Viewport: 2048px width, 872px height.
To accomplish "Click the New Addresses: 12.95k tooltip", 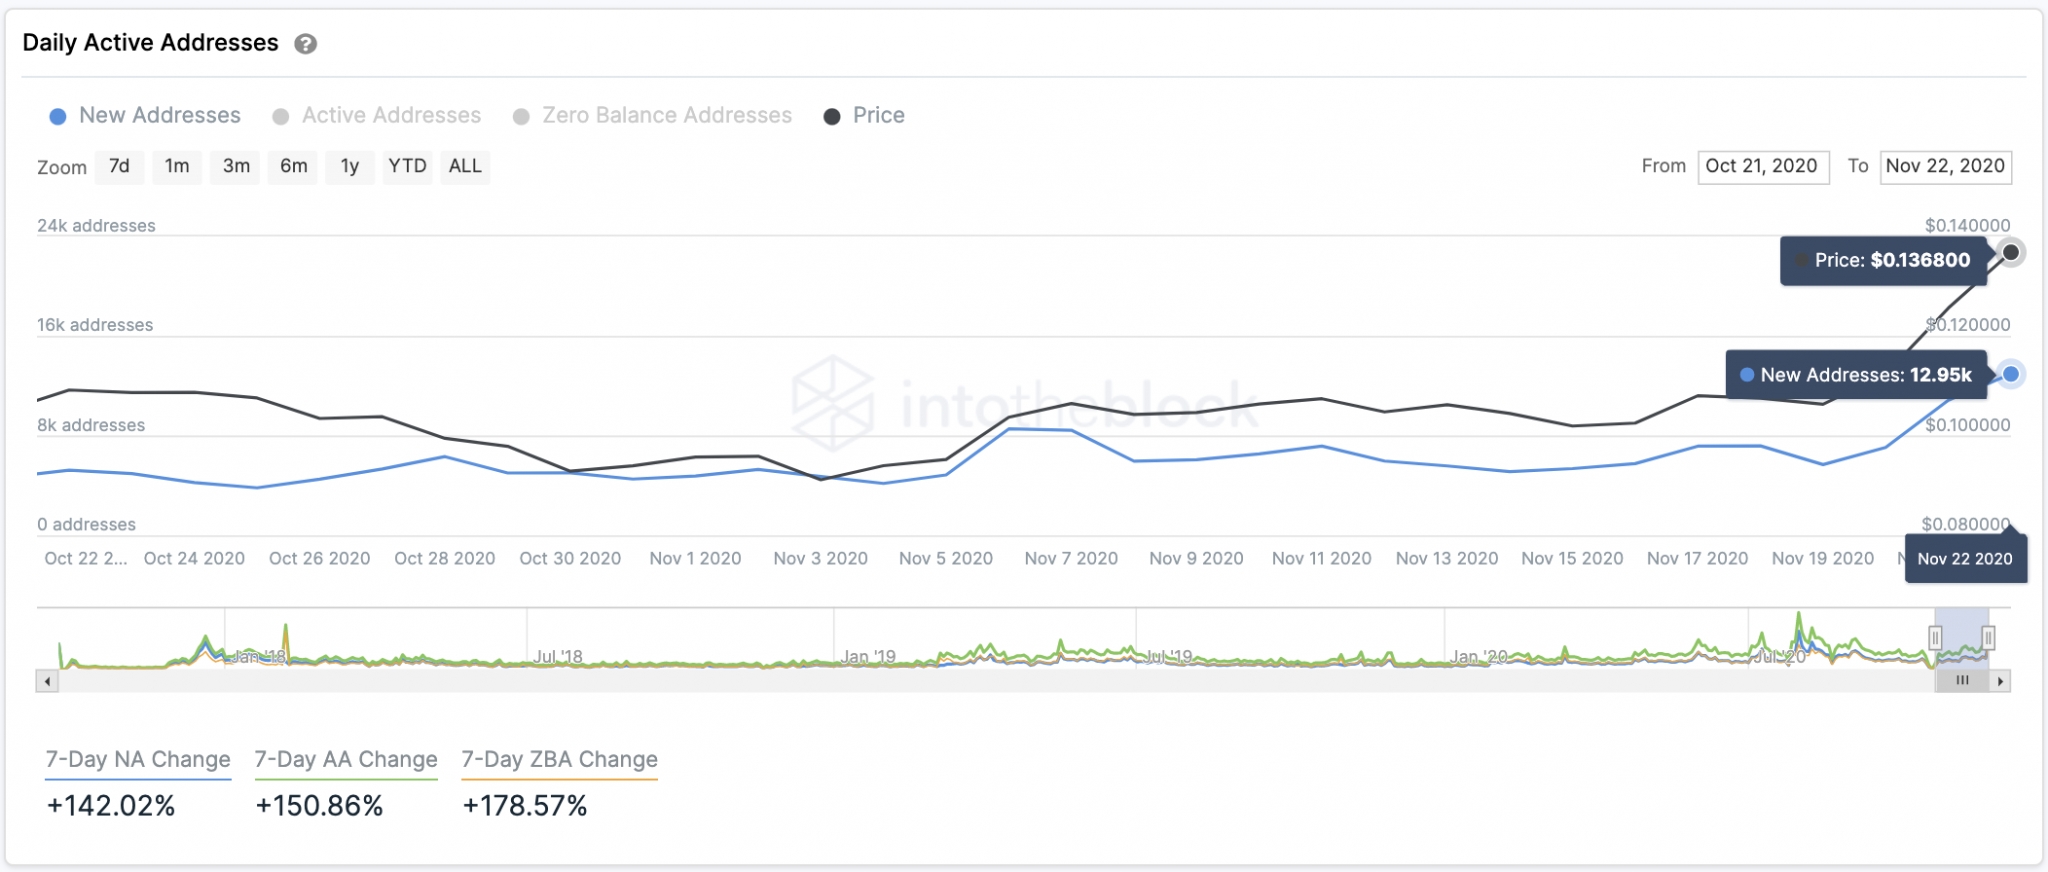I will (1856, 376).
